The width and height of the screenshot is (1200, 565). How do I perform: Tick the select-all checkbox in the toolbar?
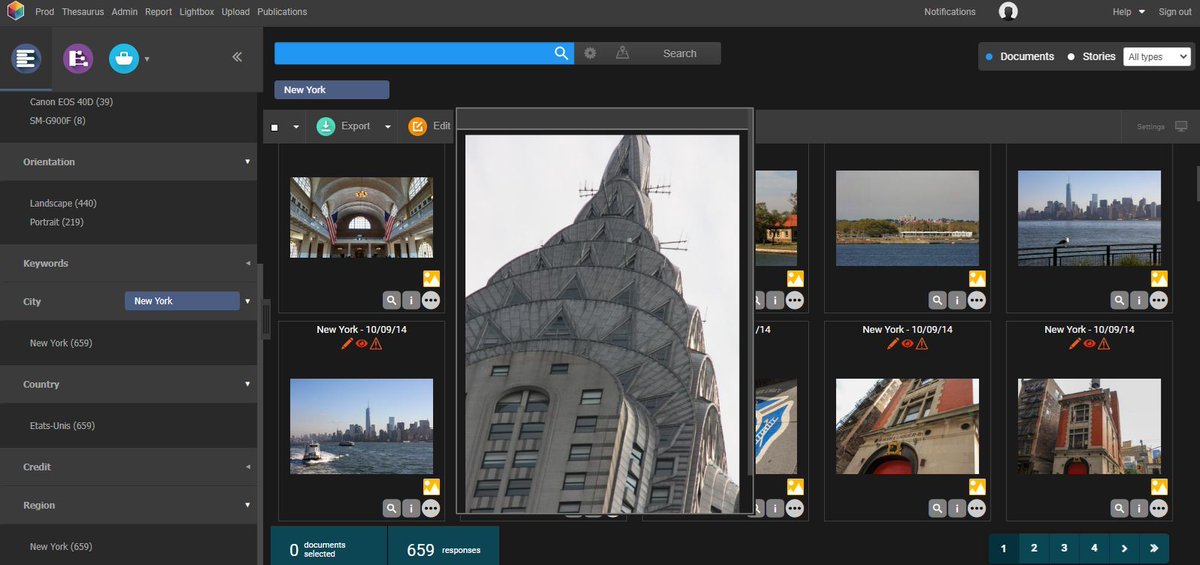pyautogui.click(x=275, y=127)
